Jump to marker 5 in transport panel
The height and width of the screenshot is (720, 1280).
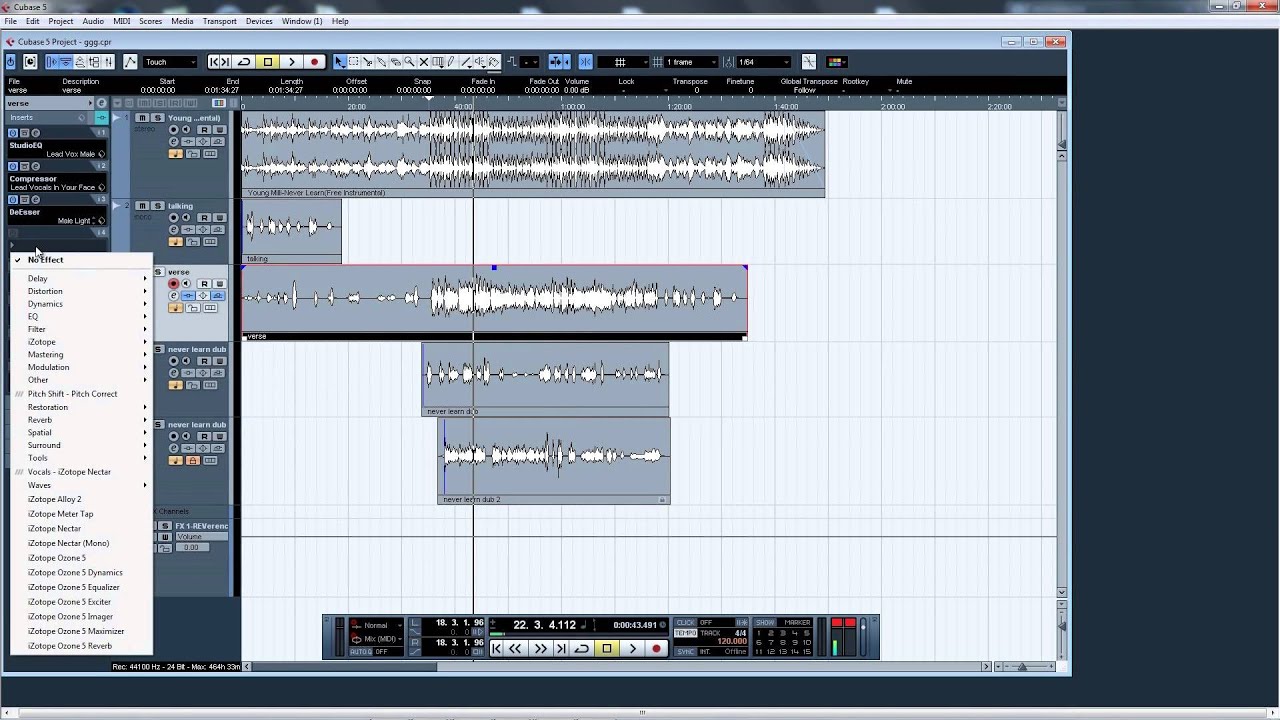807,633
